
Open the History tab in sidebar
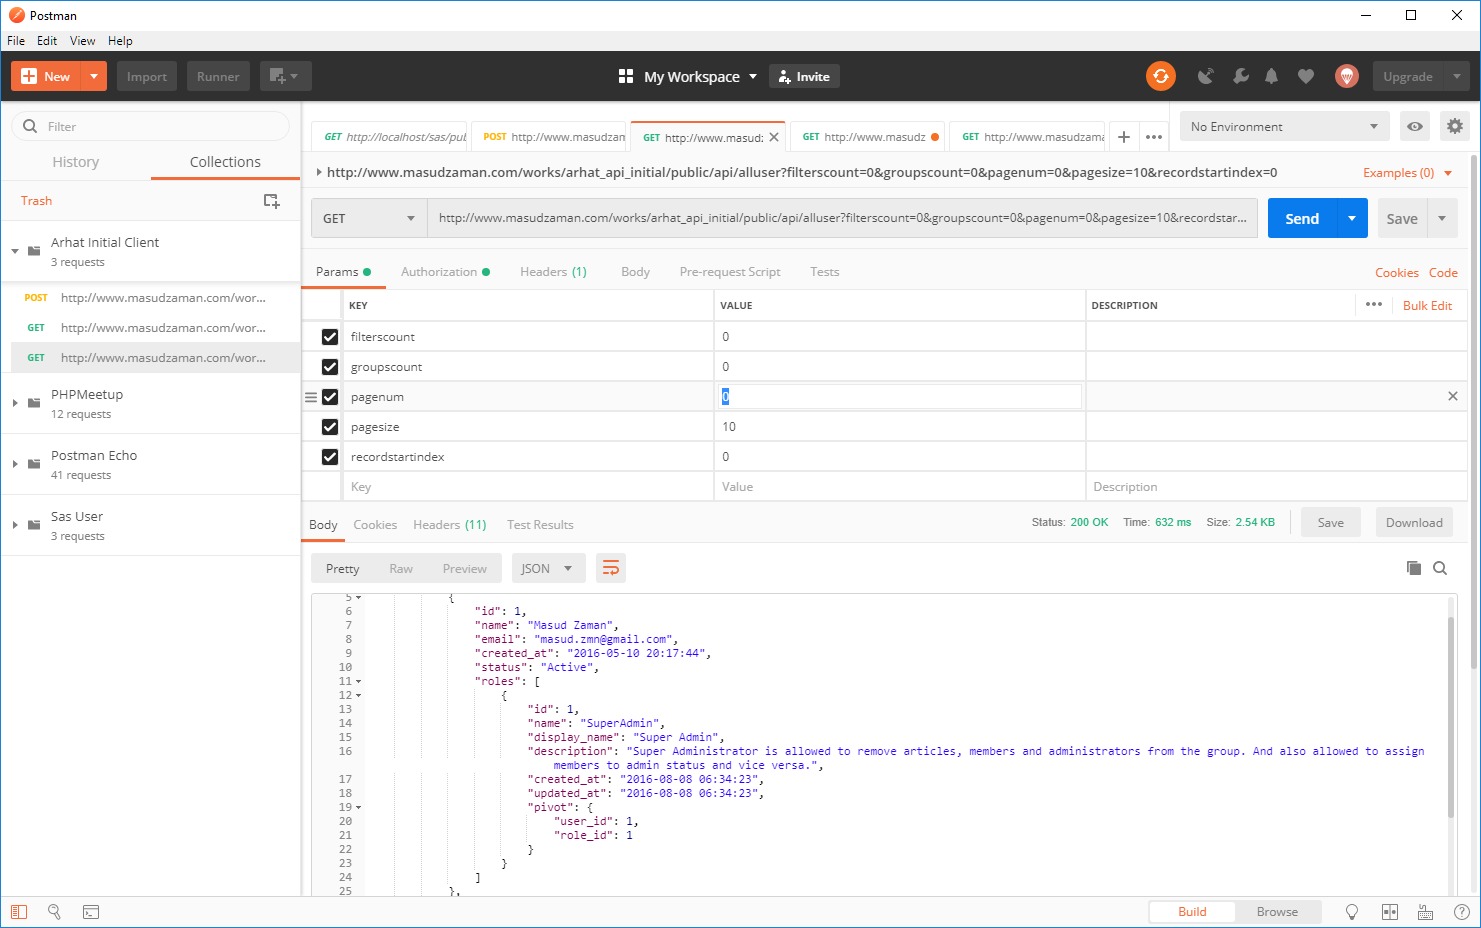(x=76, y=162)
